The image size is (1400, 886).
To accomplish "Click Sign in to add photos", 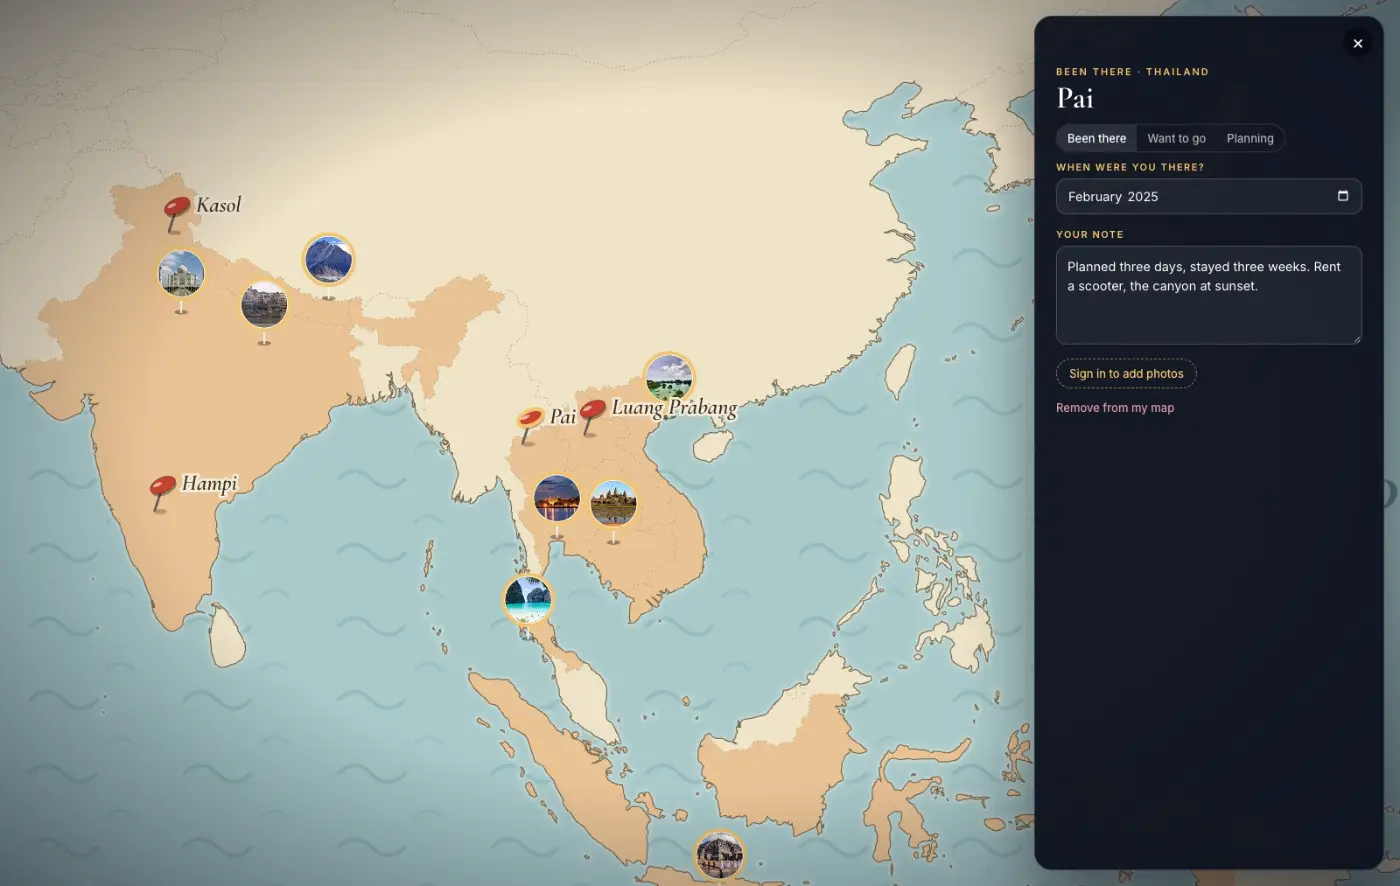I will [1126, 374].
